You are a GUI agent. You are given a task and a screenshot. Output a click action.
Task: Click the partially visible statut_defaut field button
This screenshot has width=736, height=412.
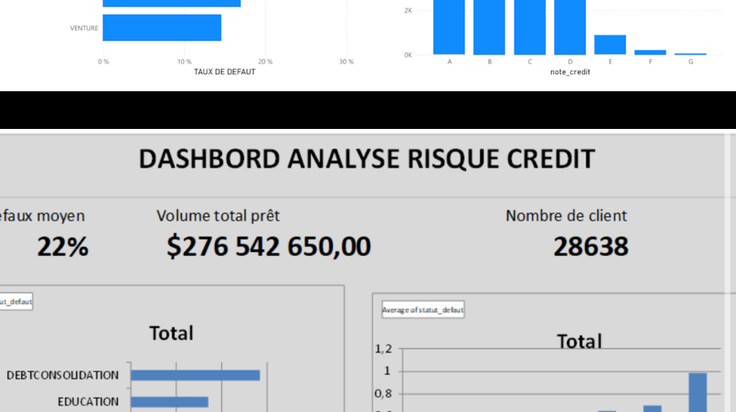(x=16, y=302)
